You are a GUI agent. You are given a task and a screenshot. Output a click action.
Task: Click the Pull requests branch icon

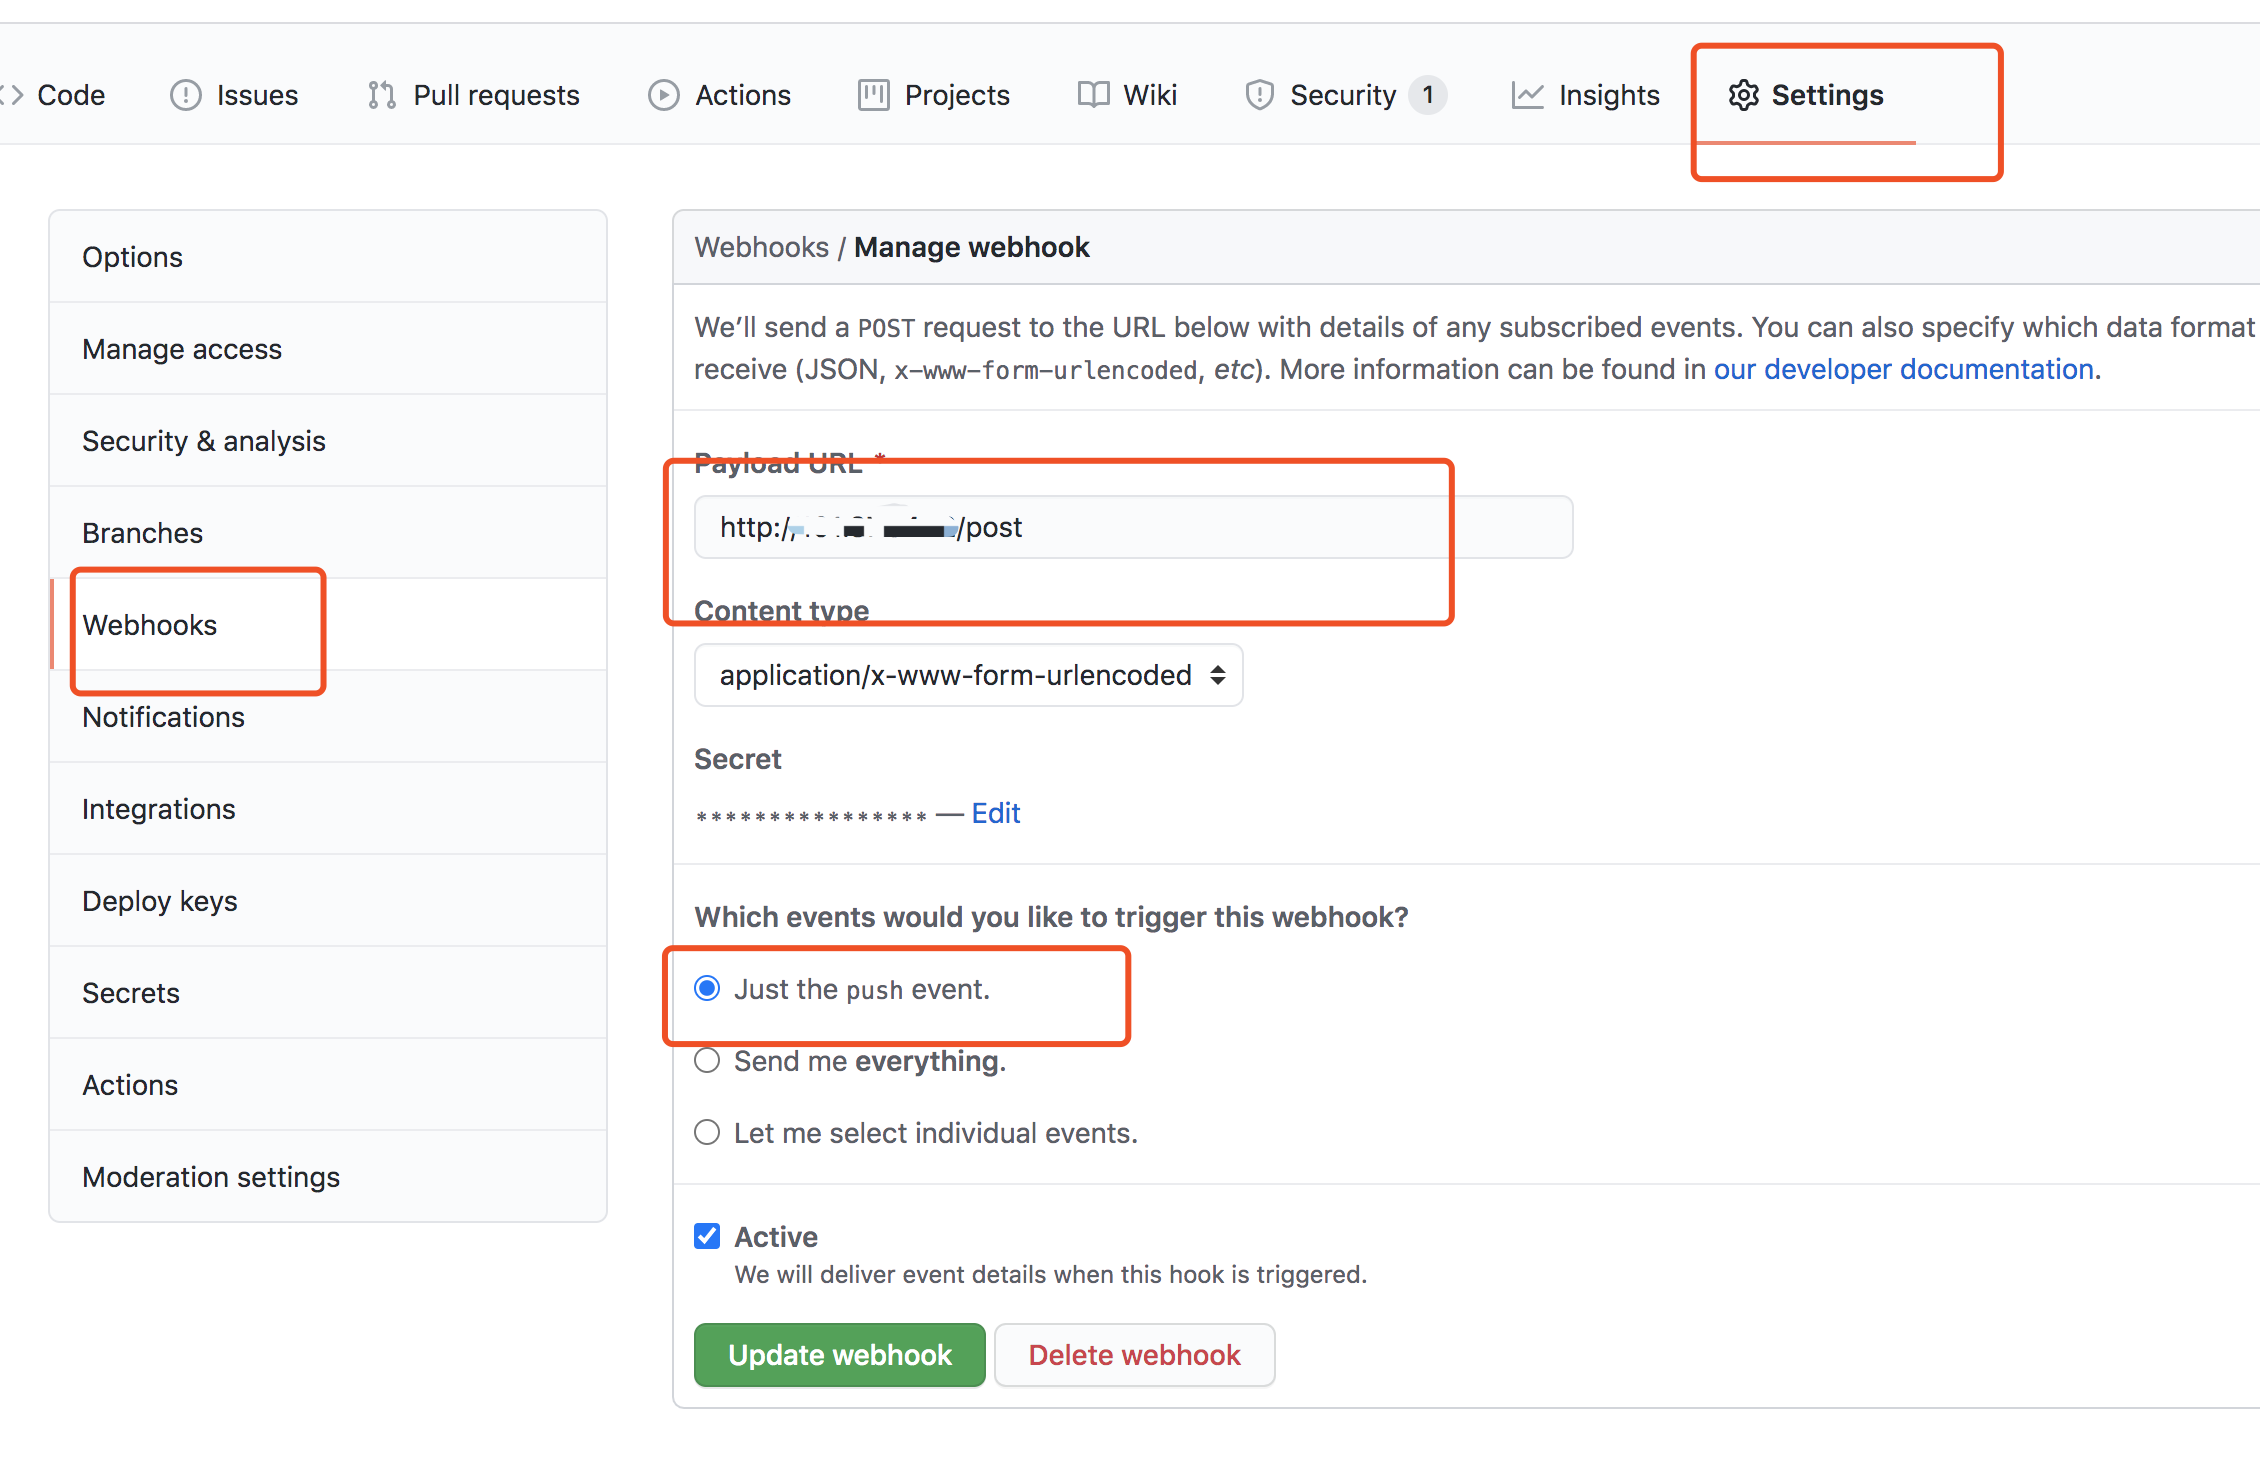[x=381, y=95]
